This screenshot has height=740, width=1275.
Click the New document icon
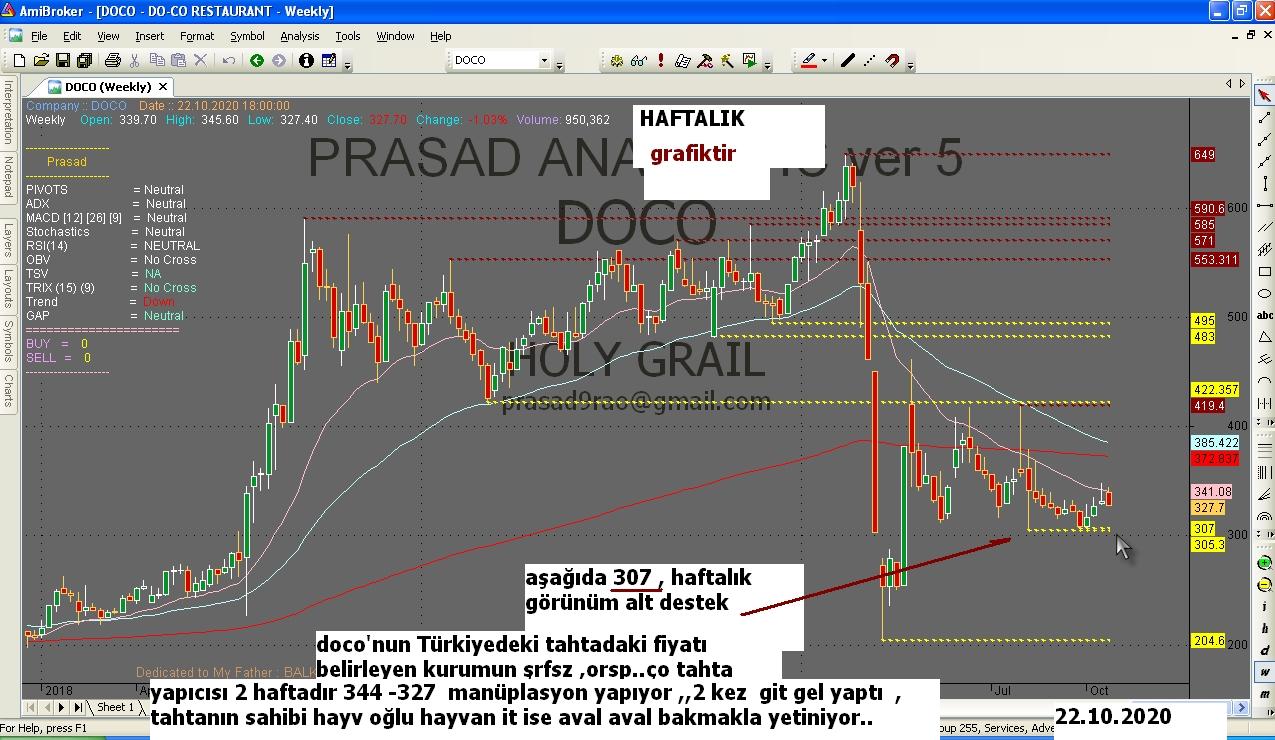(18, 61)
